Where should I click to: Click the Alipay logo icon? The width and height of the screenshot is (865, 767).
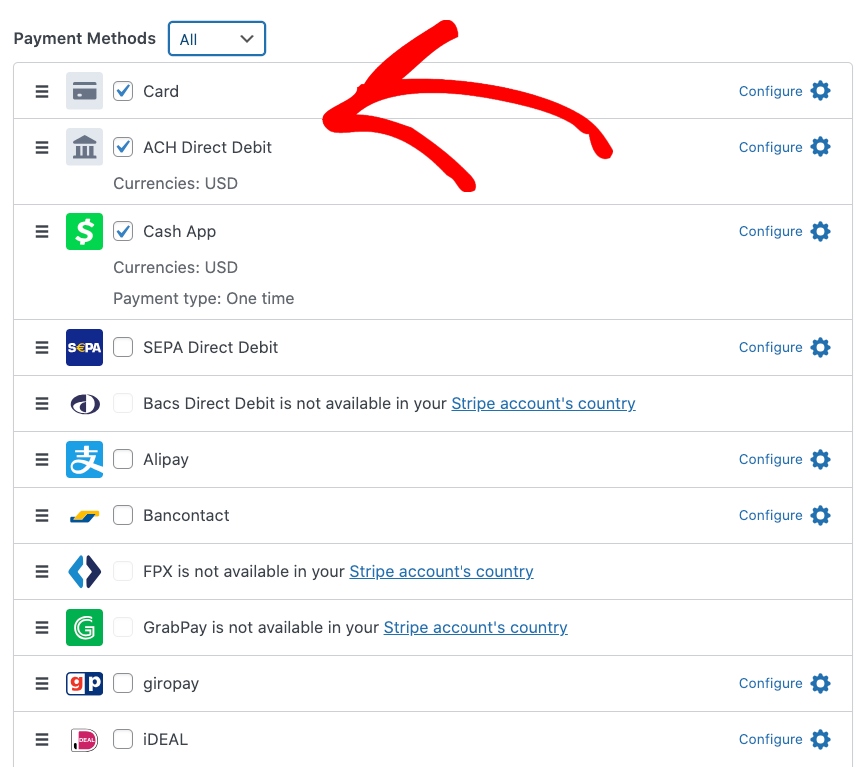(x=84, y=459)
